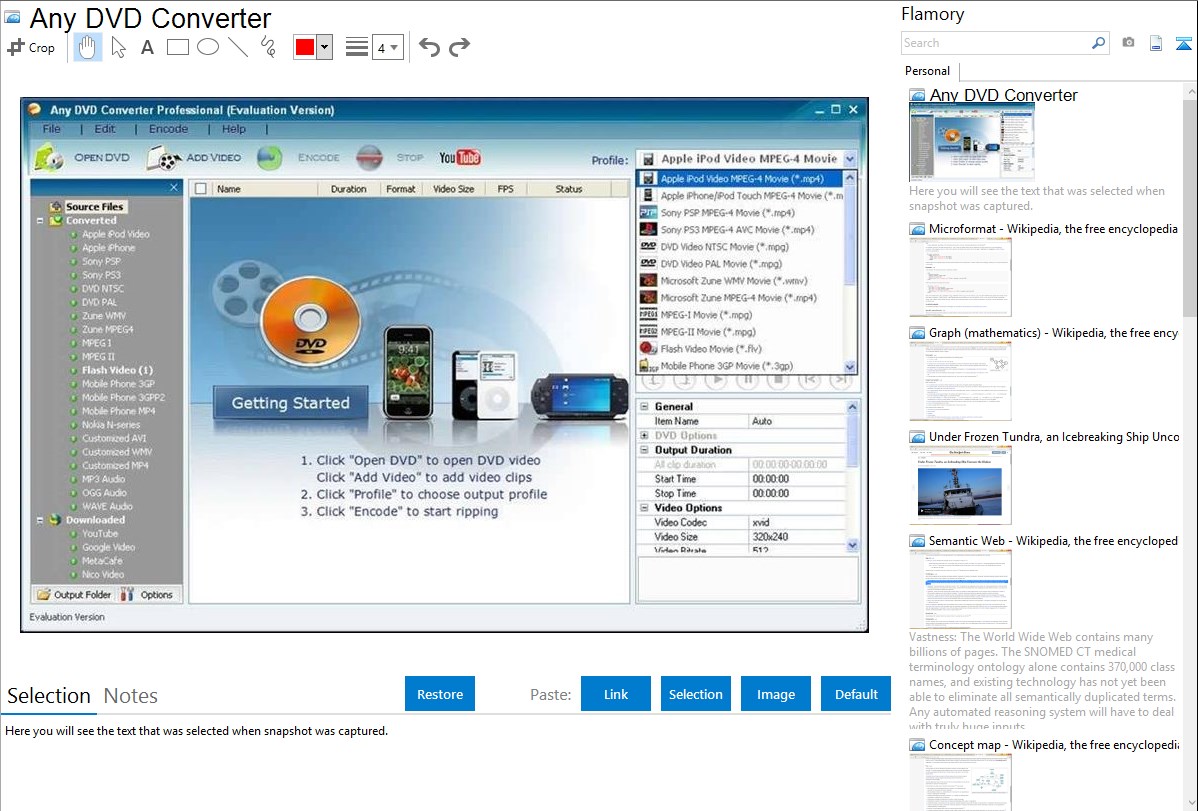Screen dimensions: 1198x811
Task: Click the camera capture icon in Flamory
Action: [1128, 43]
